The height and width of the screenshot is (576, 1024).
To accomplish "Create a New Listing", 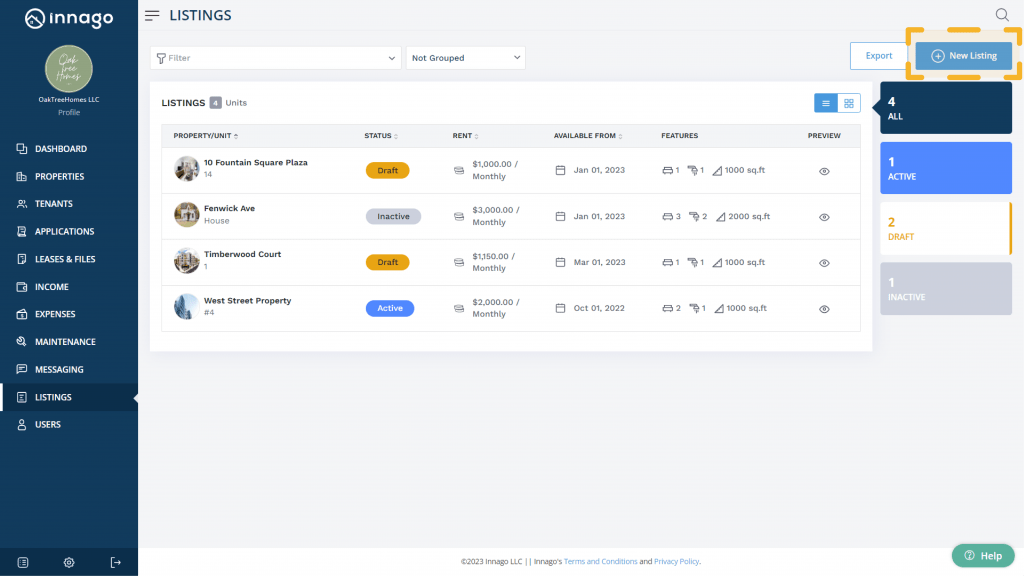I will coord(963,56).
